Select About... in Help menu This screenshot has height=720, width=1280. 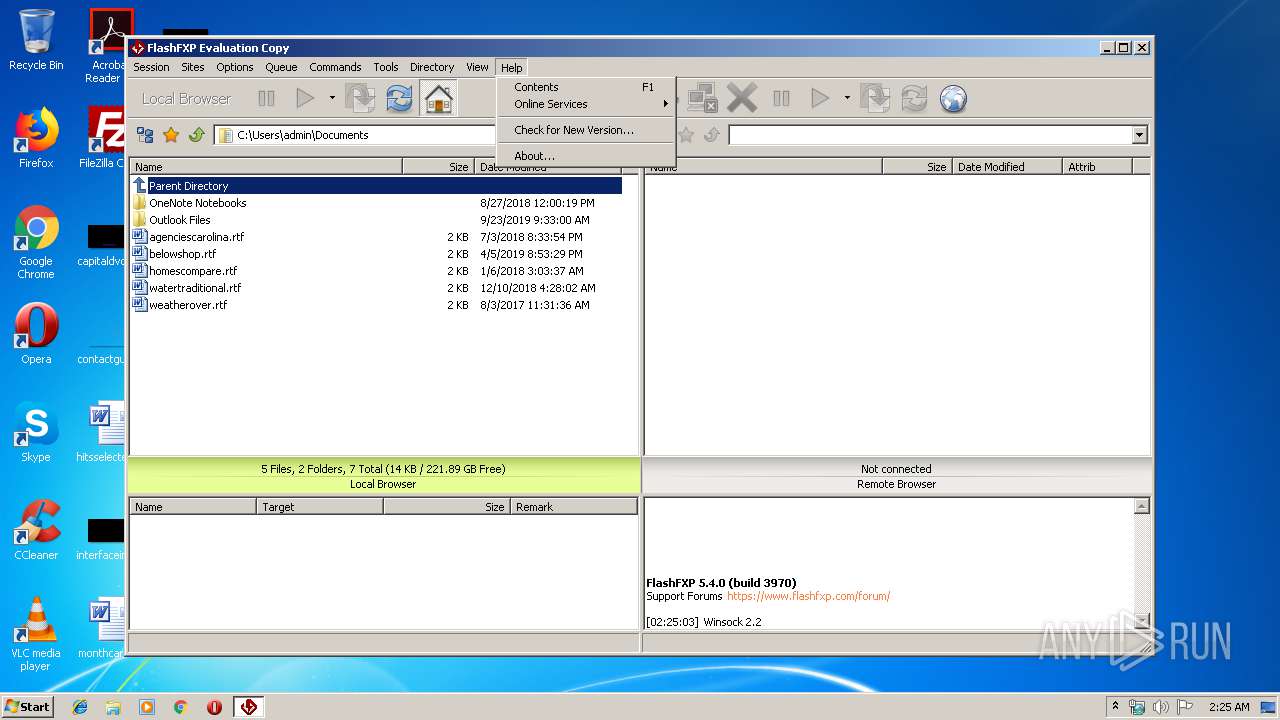[586, 156]
